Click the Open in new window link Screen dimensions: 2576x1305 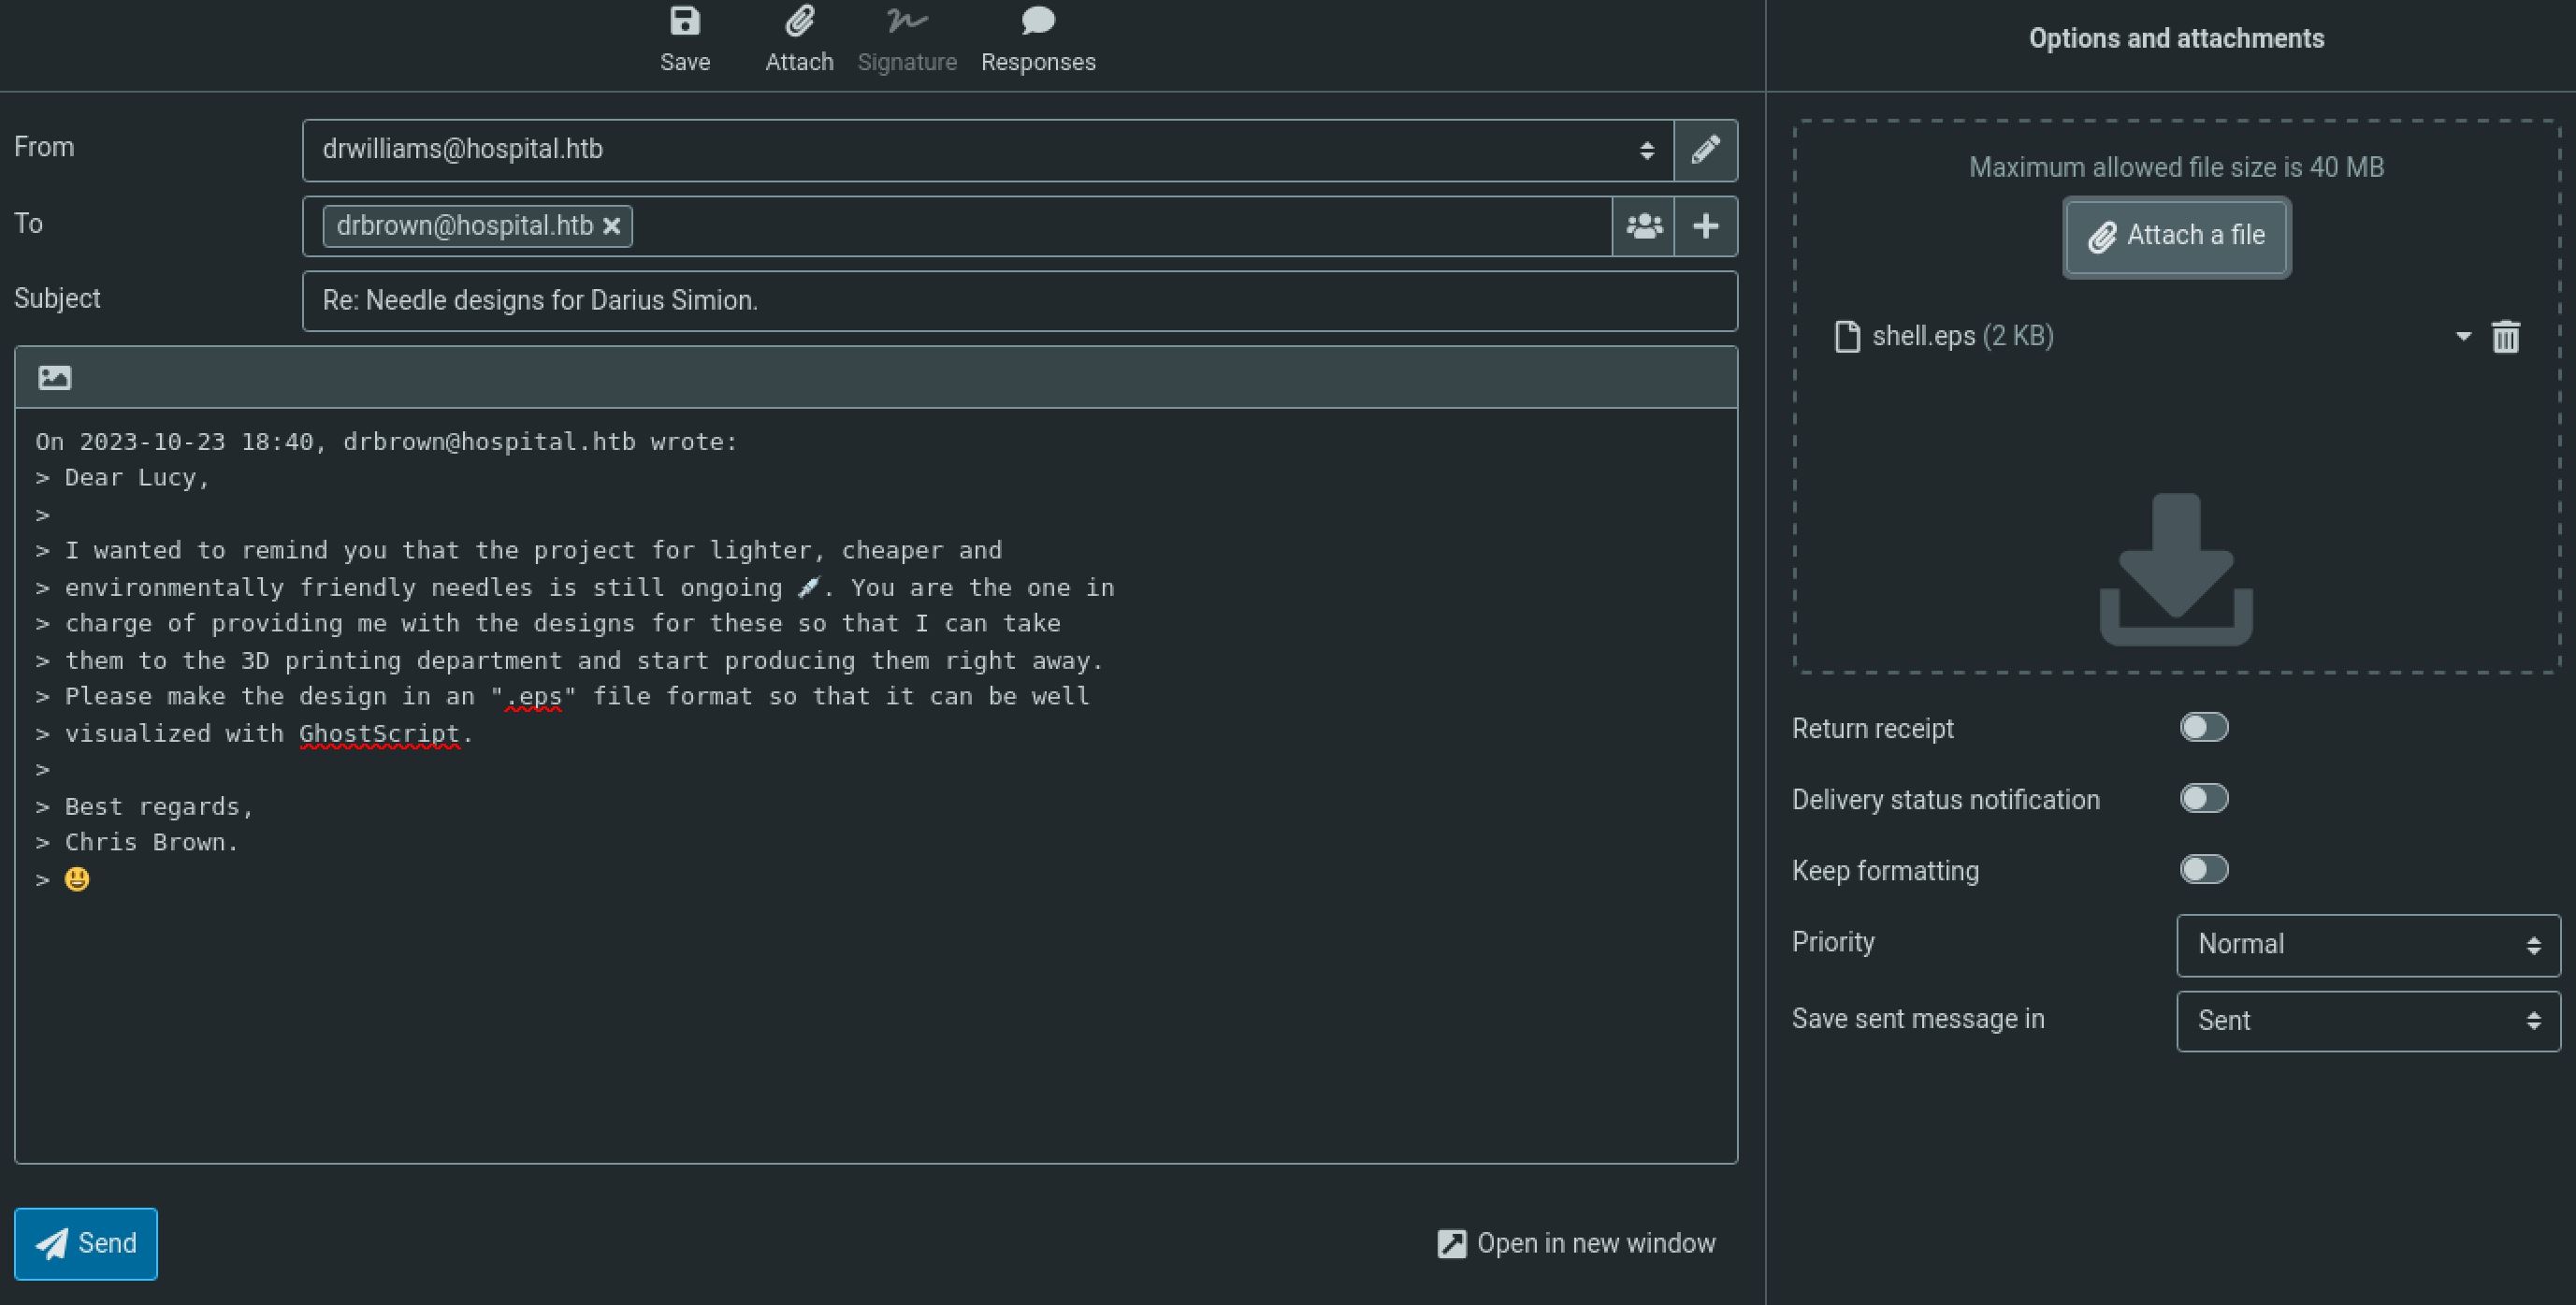(x=1576, y=1244)
